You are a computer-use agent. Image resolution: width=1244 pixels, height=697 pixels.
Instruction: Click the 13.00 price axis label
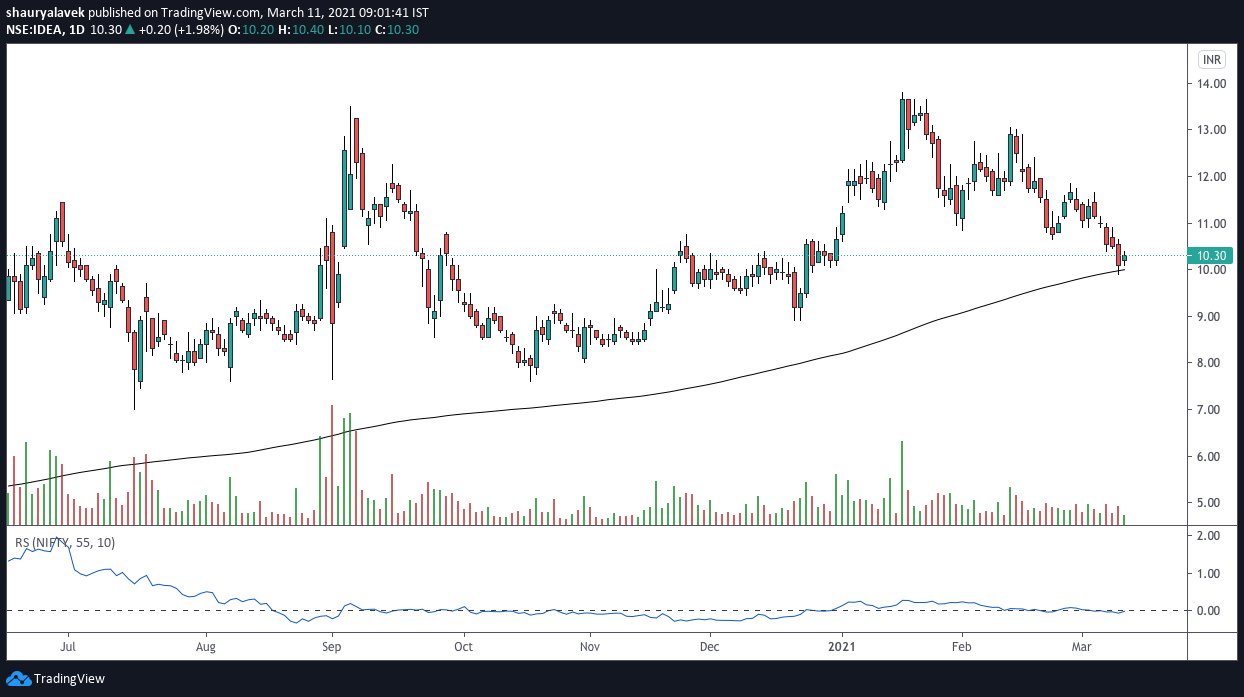click(x=1213, y=130)
